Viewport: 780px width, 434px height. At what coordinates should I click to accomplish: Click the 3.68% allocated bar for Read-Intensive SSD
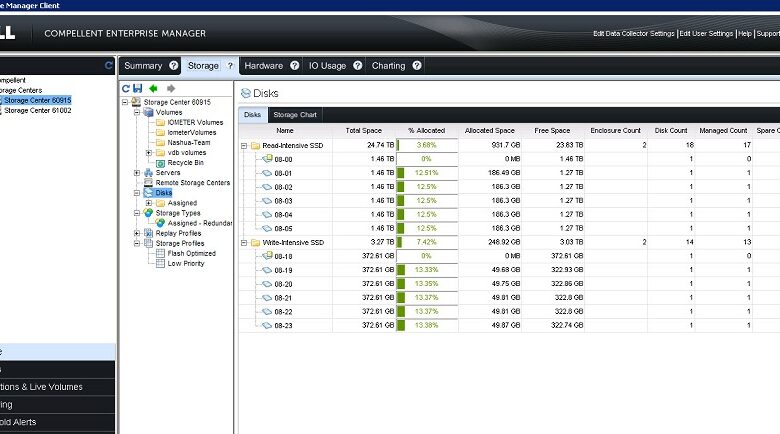(427, 145)
